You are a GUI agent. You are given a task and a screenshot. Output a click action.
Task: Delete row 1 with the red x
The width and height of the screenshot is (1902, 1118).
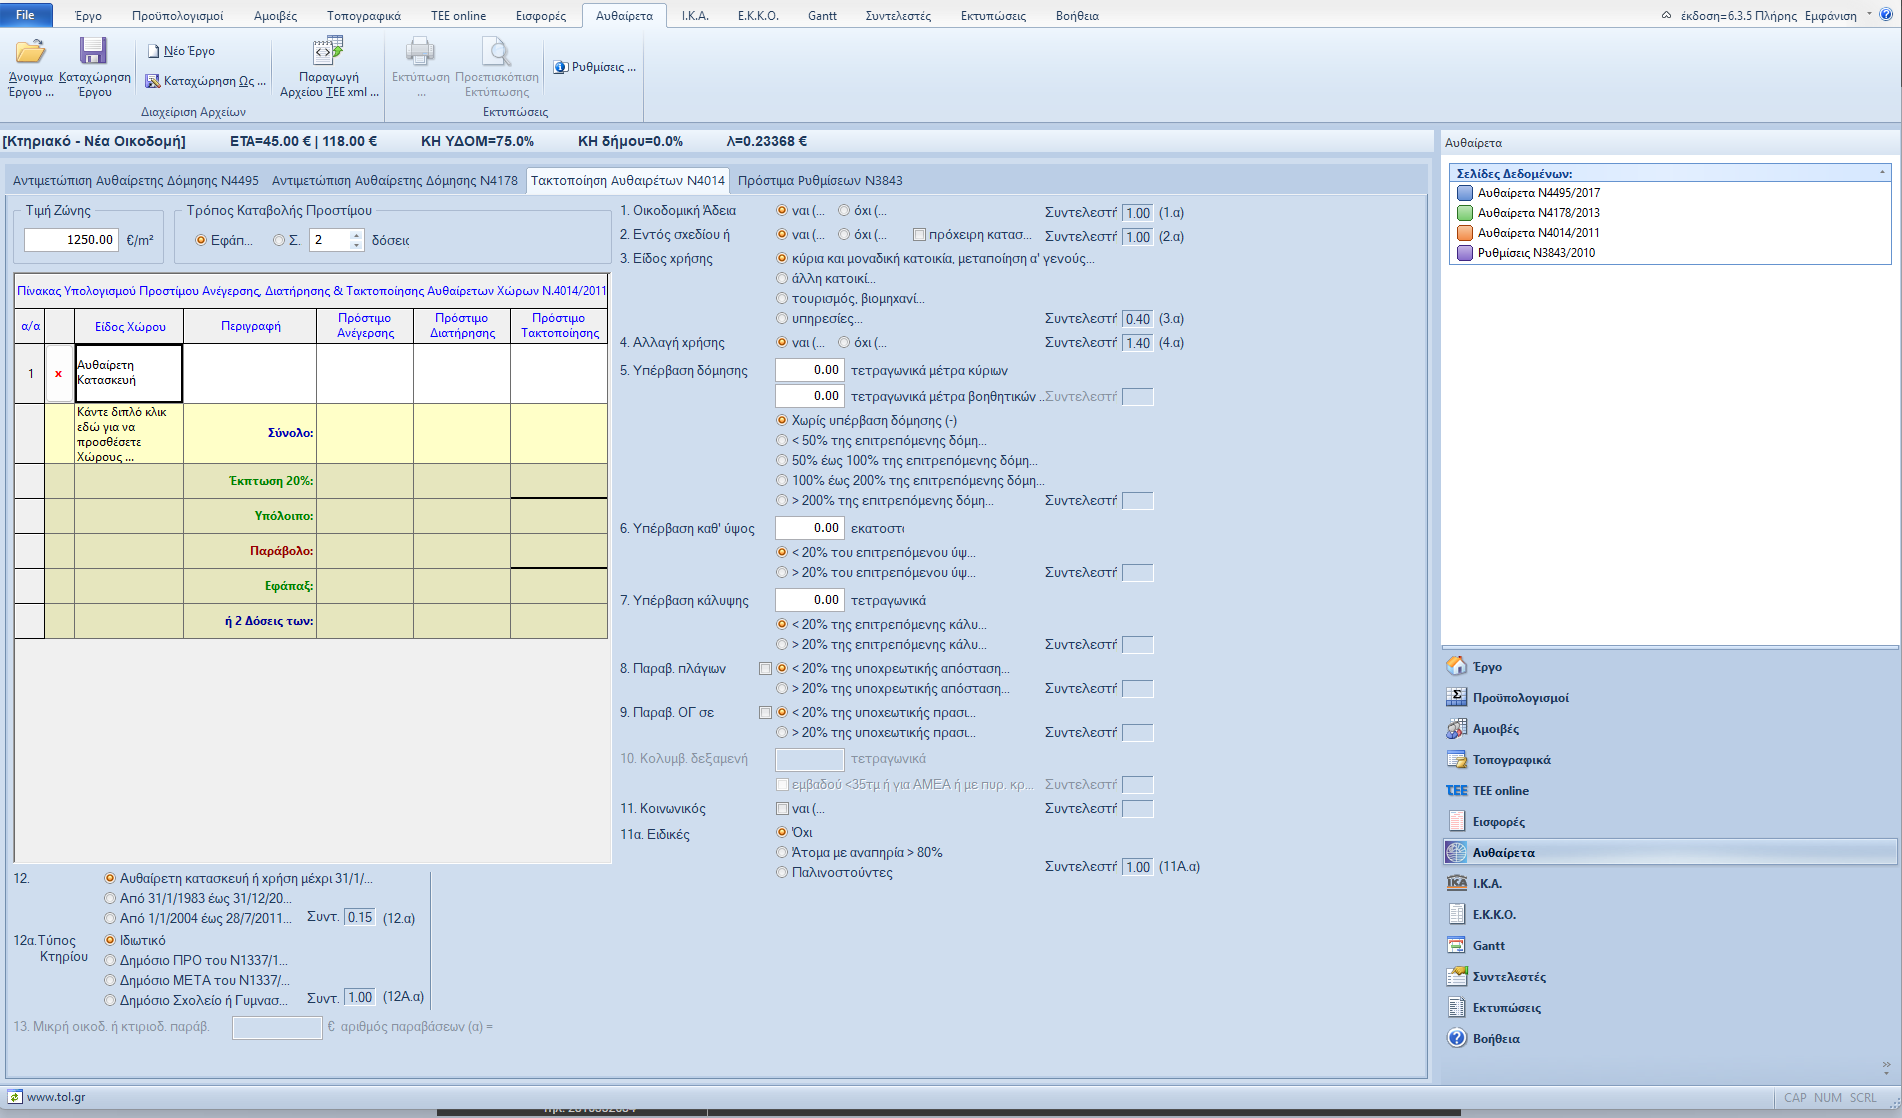pyautogui.click(x=59, y=374)
